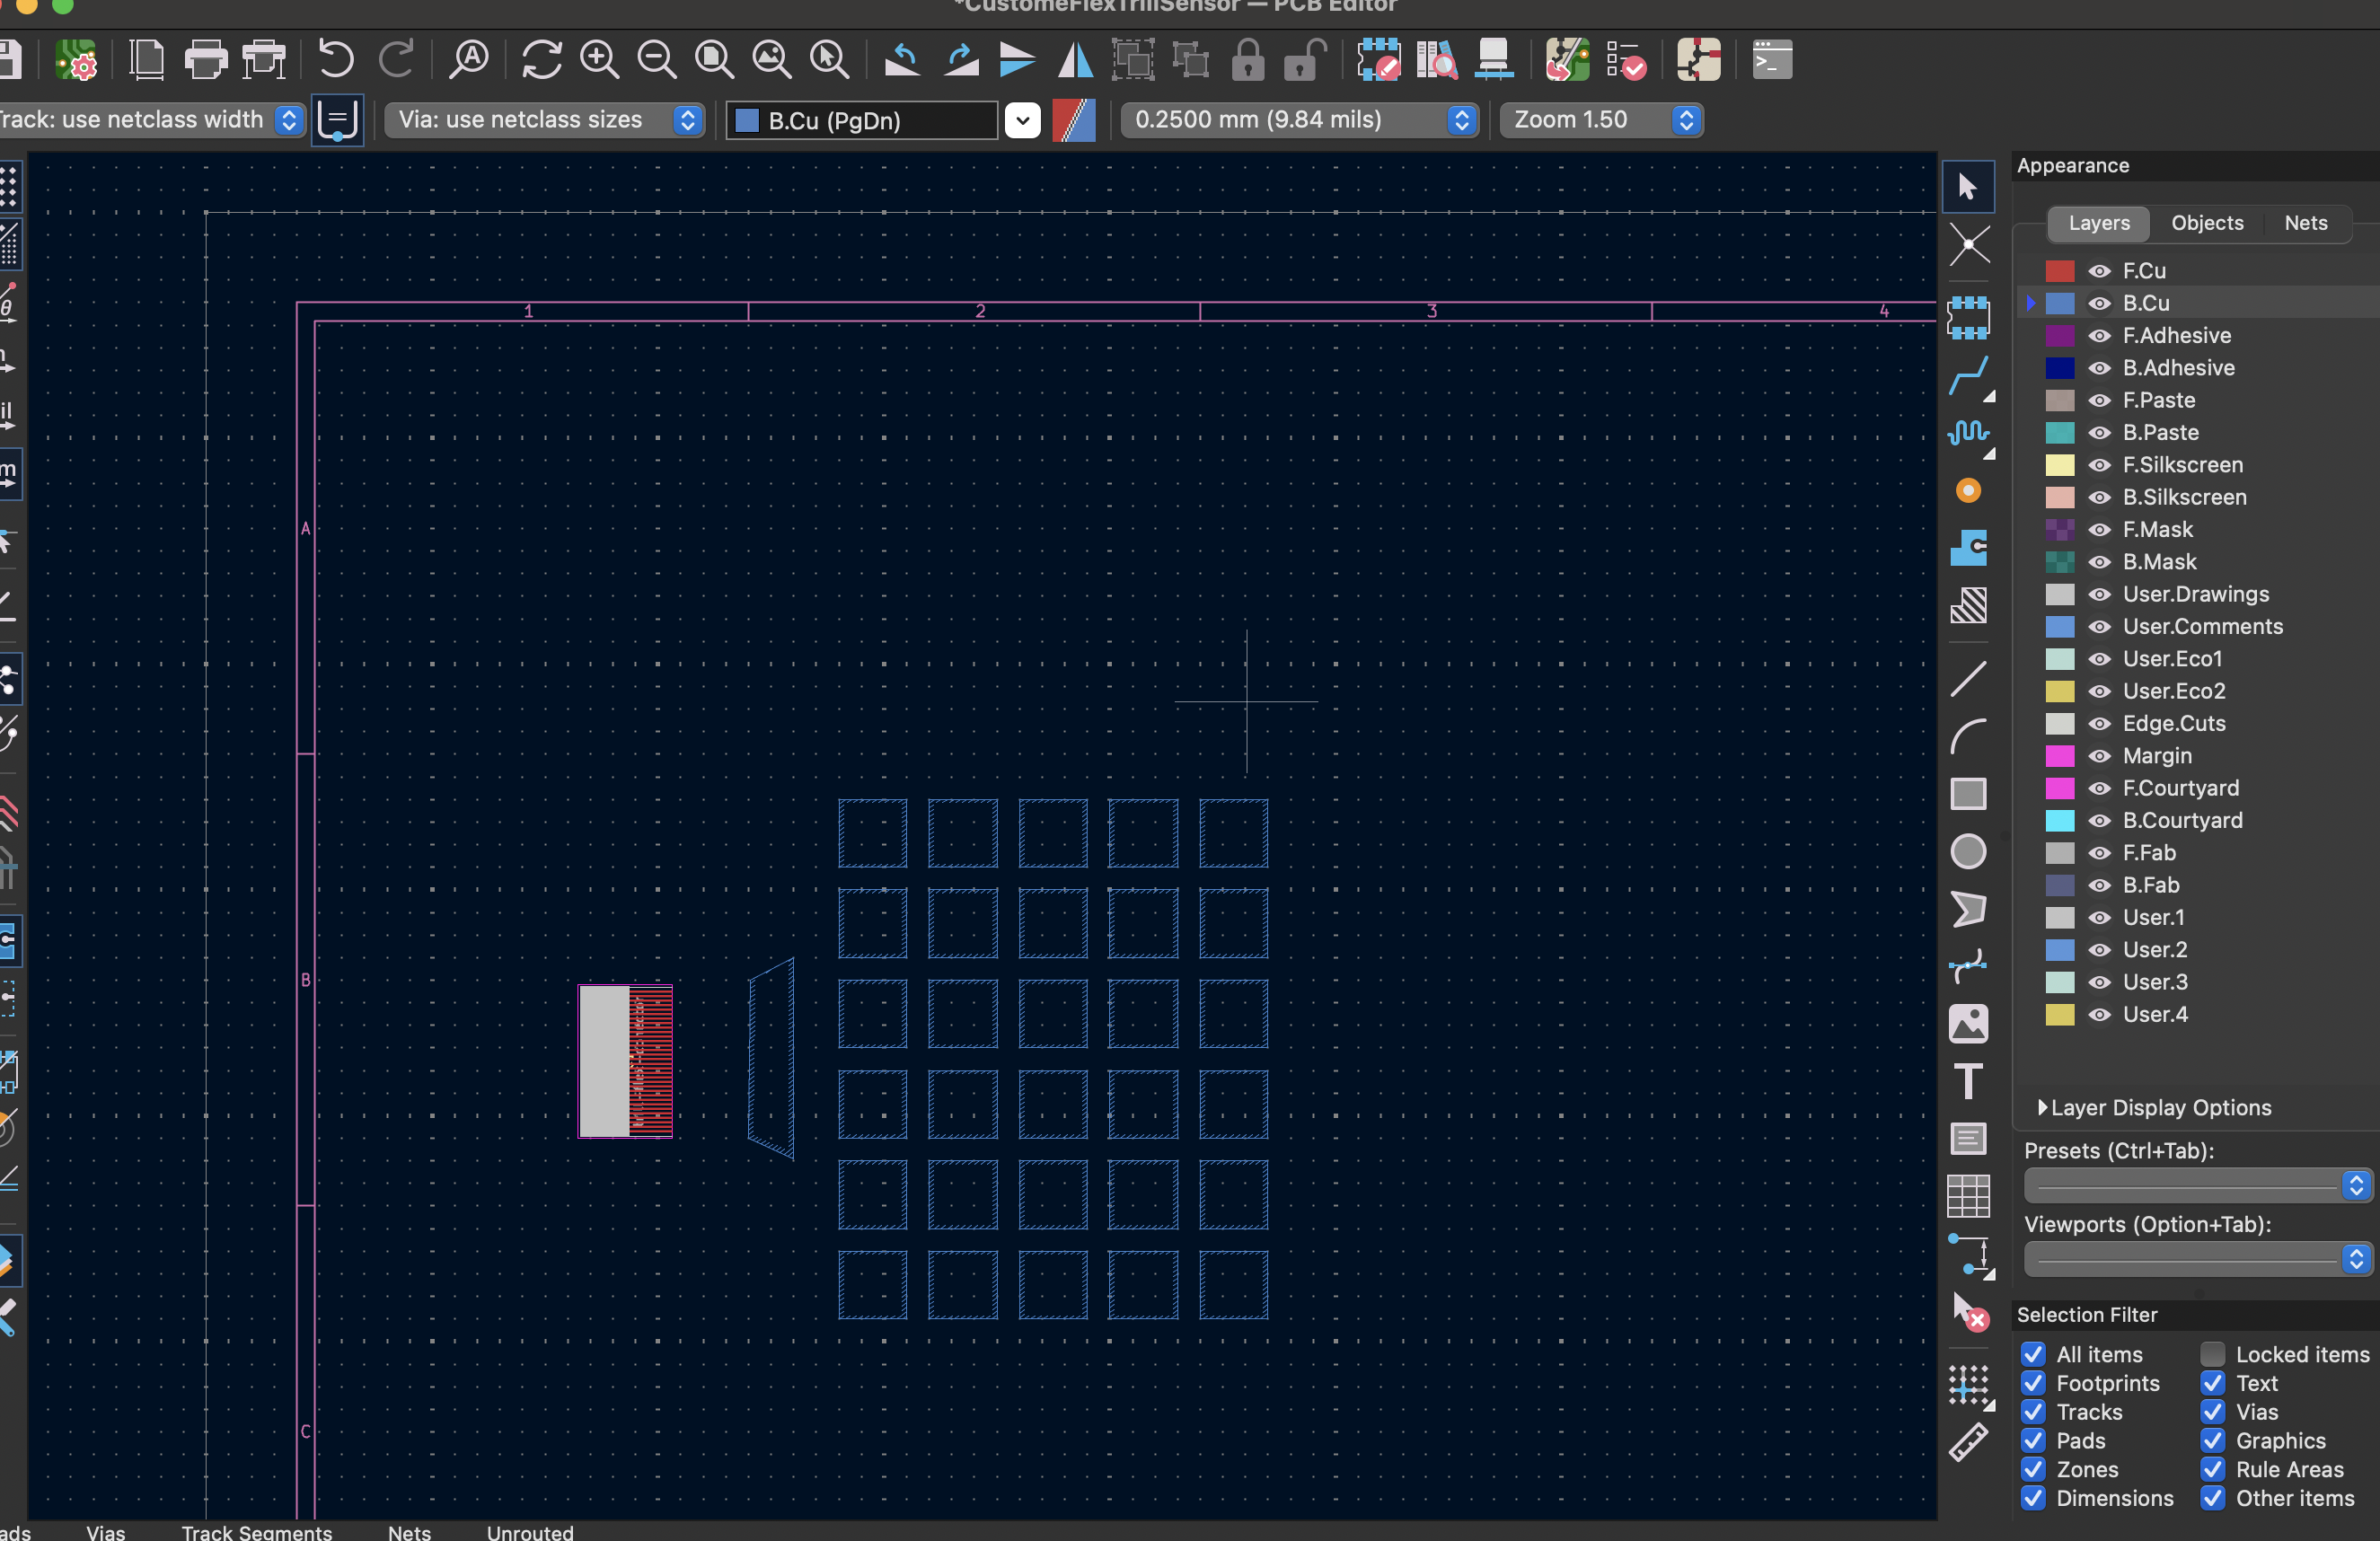The image size is (2380, 1541).
Task: Switch to the Nets tab
Action: [x=2306, y=223]
